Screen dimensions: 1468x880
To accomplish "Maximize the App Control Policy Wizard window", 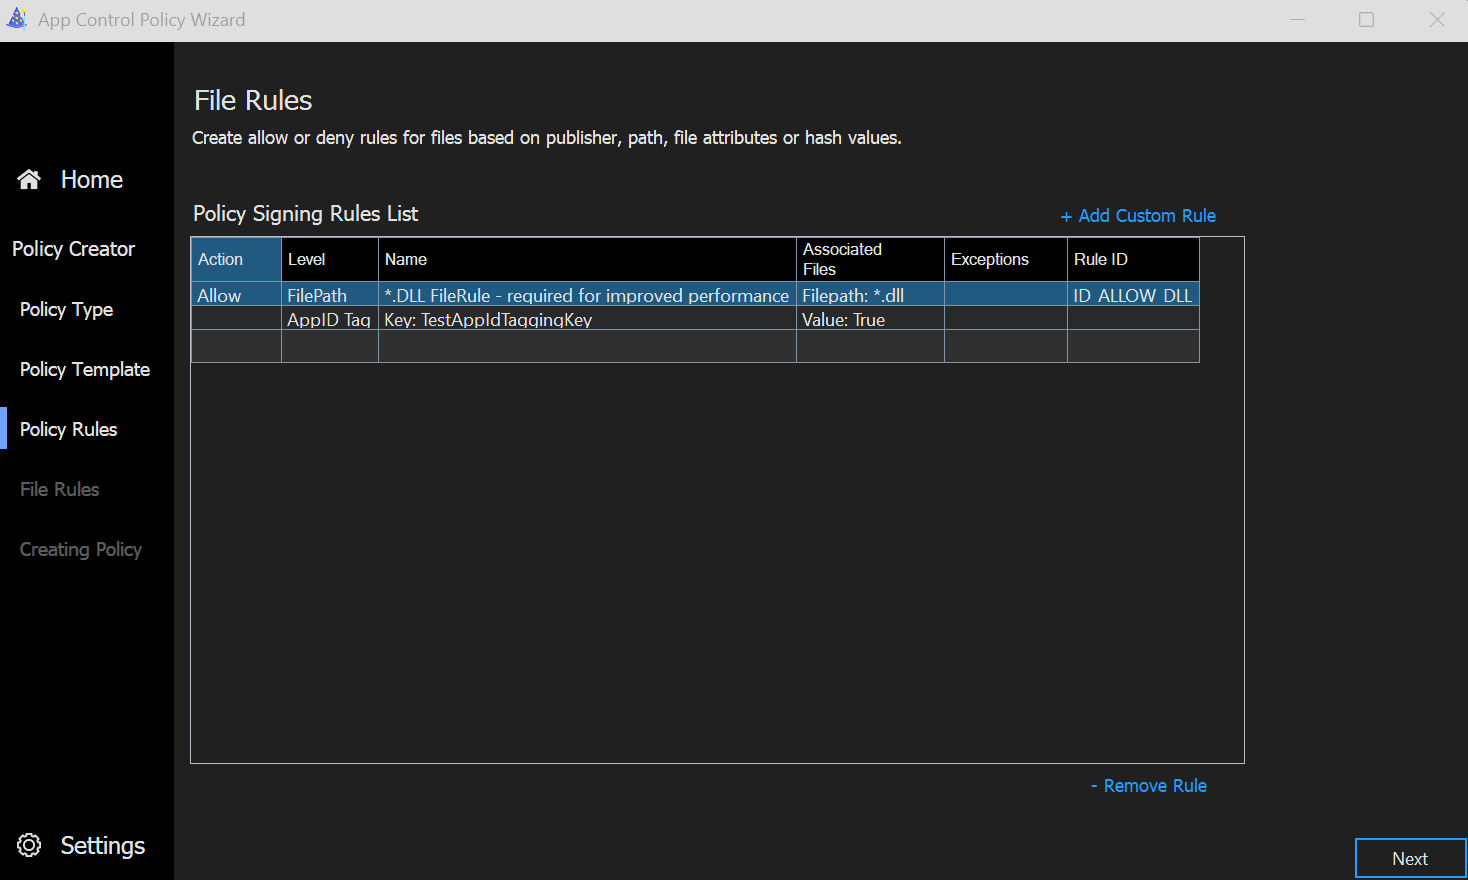I will 1366,20.
